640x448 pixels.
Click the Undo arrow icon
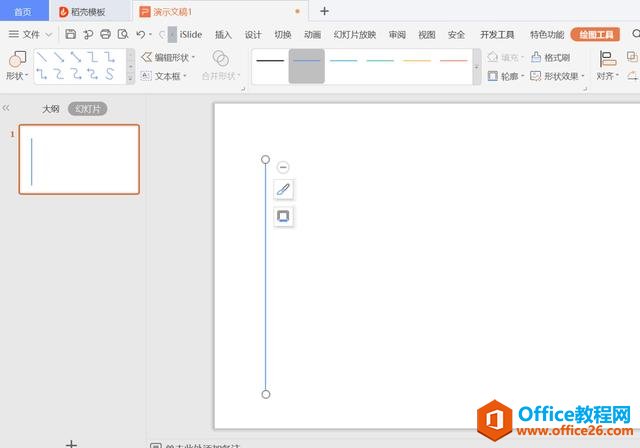[141, 34]
